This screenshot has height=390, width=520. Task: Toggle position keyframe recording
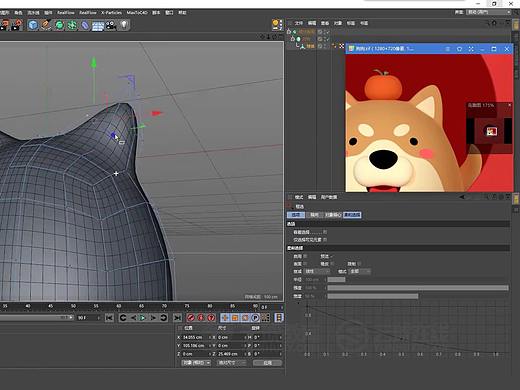click(225, 318)
